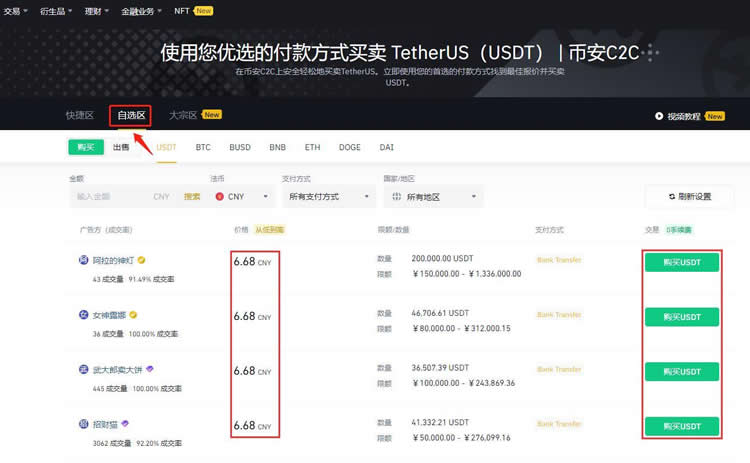Click 购买USDT button for 阿拉的神灯
This screenshot has width=750, height=463.
click(681, 262)
